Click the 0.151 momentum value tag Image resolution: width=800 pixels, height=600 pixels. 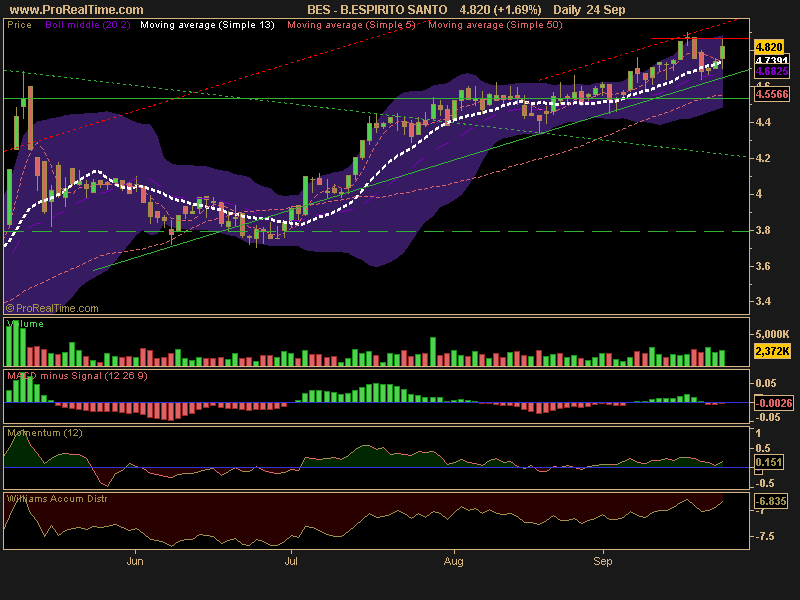[x=768, y=462]
